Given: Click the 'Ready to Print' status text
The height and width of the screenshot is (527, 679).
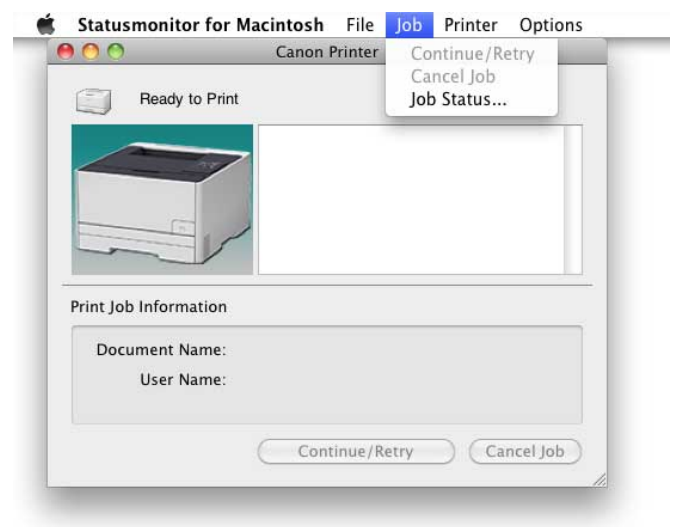Looking at the screenshot, I should [x=189, y=99].
